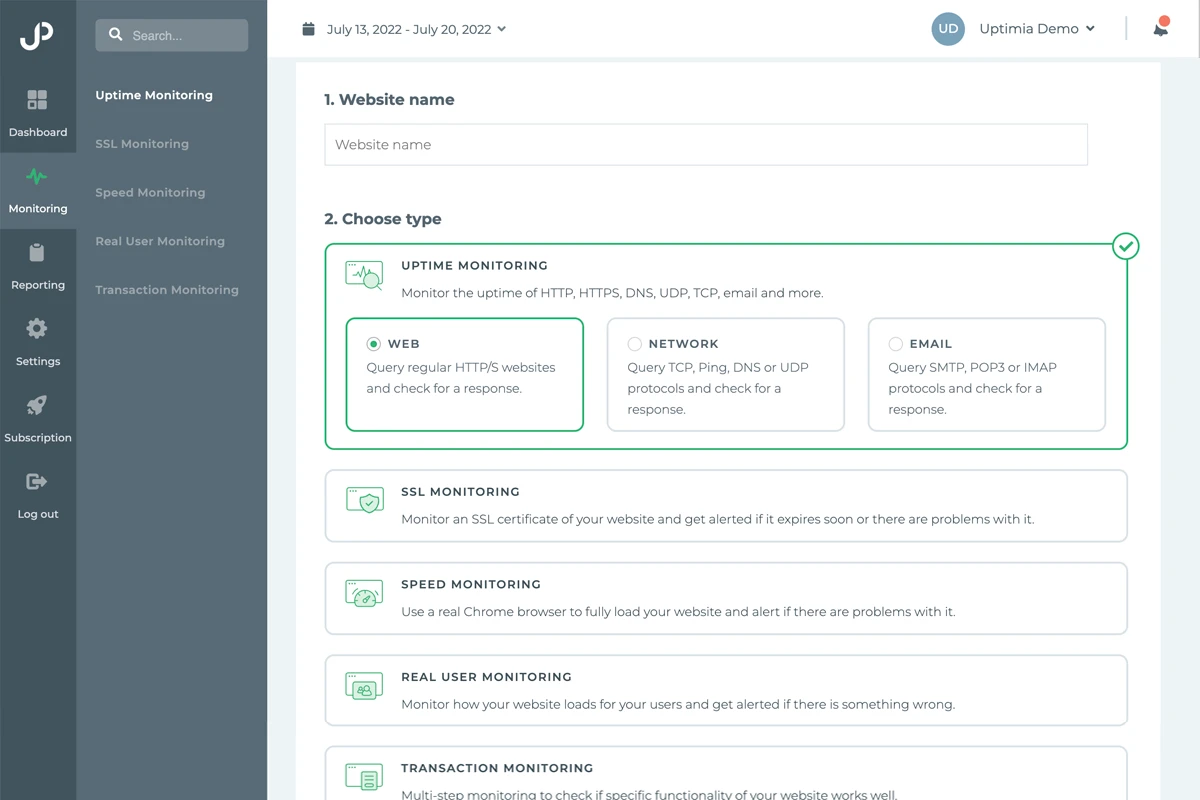The width and height of the screenshot is (1200, 800).
Task: Click the UPTIME MONITORING card heading
Action: (x=474, y=266)
